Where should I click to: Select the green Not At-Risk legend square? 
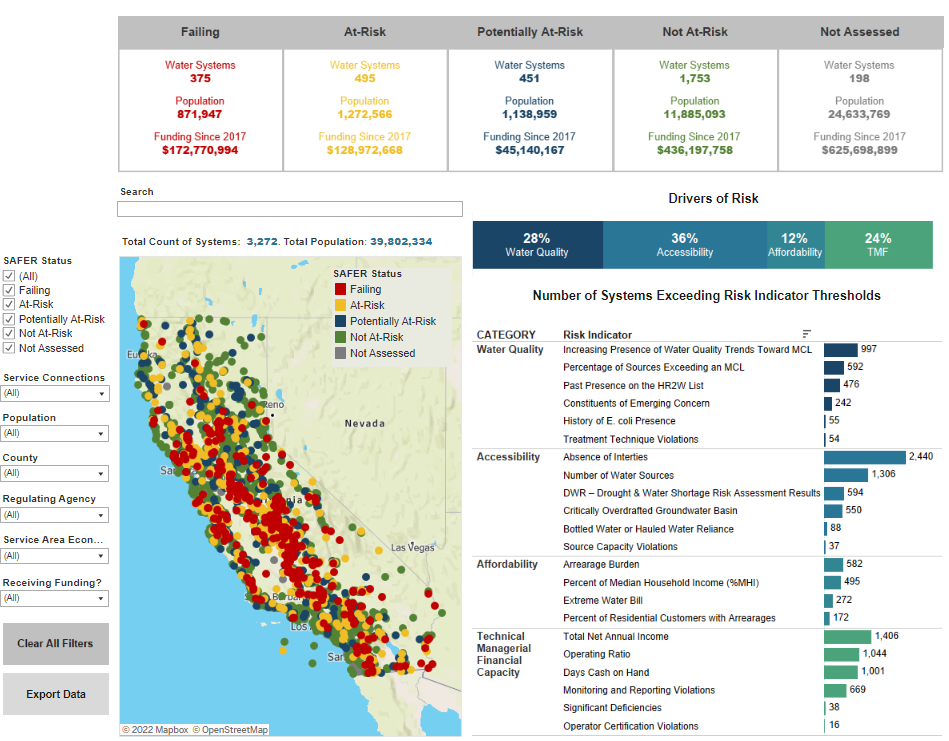click(340, 338)
